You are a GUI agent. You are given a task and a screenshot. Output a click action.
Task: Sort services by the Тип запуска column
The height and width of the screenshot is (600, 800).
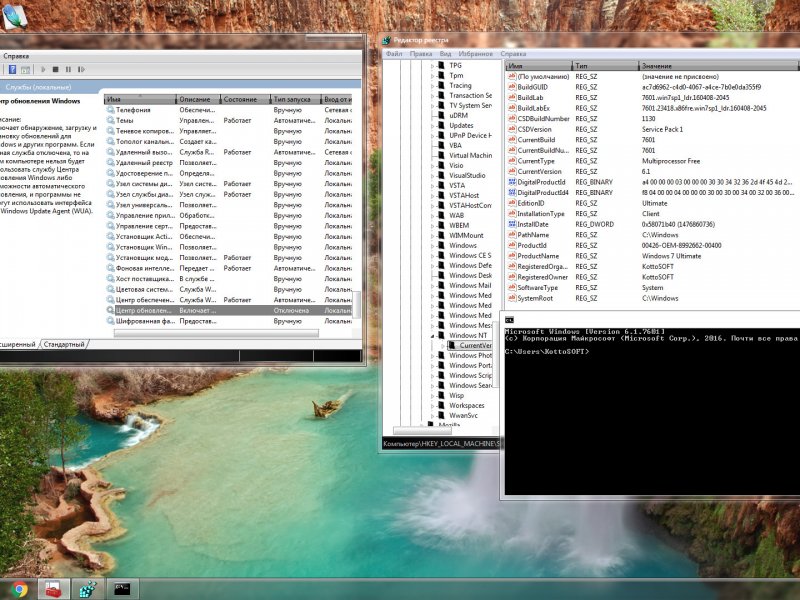[295, 99]
